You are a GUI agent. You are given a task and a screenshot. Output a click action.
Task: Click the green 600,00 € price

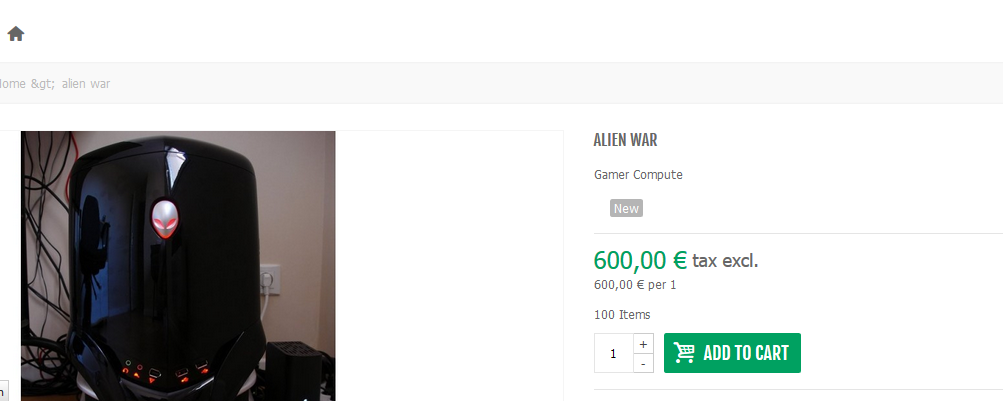click(x=640, y=260)
